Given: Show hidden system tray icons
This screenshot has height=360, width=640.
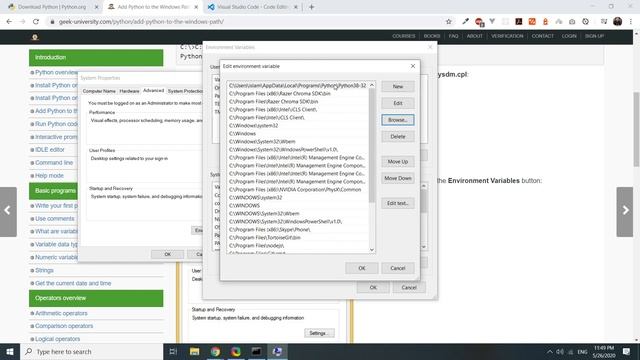Looking at the screenshot, I should 549,352.
